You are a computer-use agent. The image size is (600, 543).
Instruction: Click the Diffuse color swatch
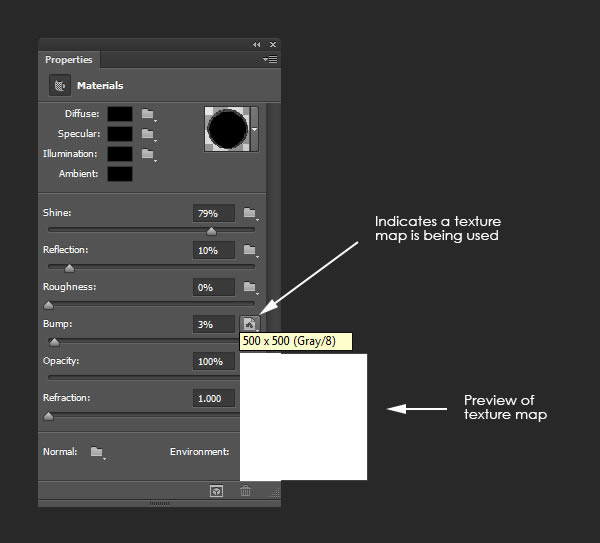click(x=120, y=114)
